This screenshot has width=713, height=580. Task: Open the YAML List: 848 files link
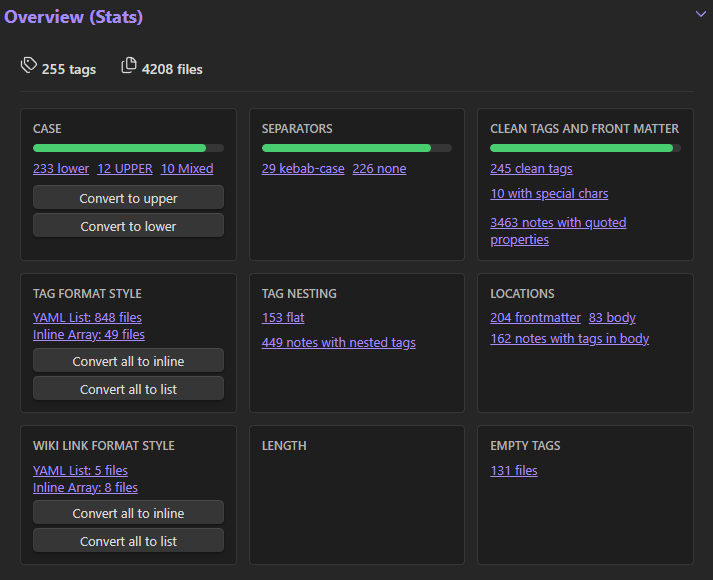(87, 317)
